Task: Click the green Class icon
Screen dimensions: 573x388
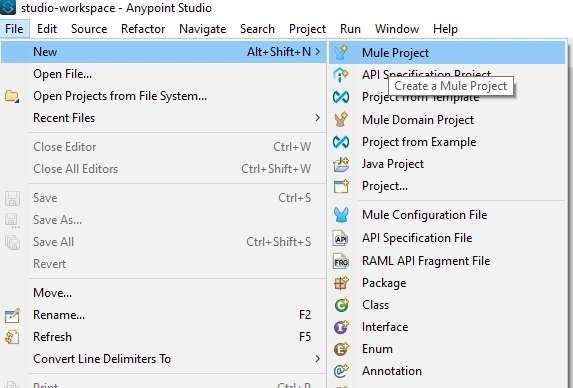Action: [341, 305]
